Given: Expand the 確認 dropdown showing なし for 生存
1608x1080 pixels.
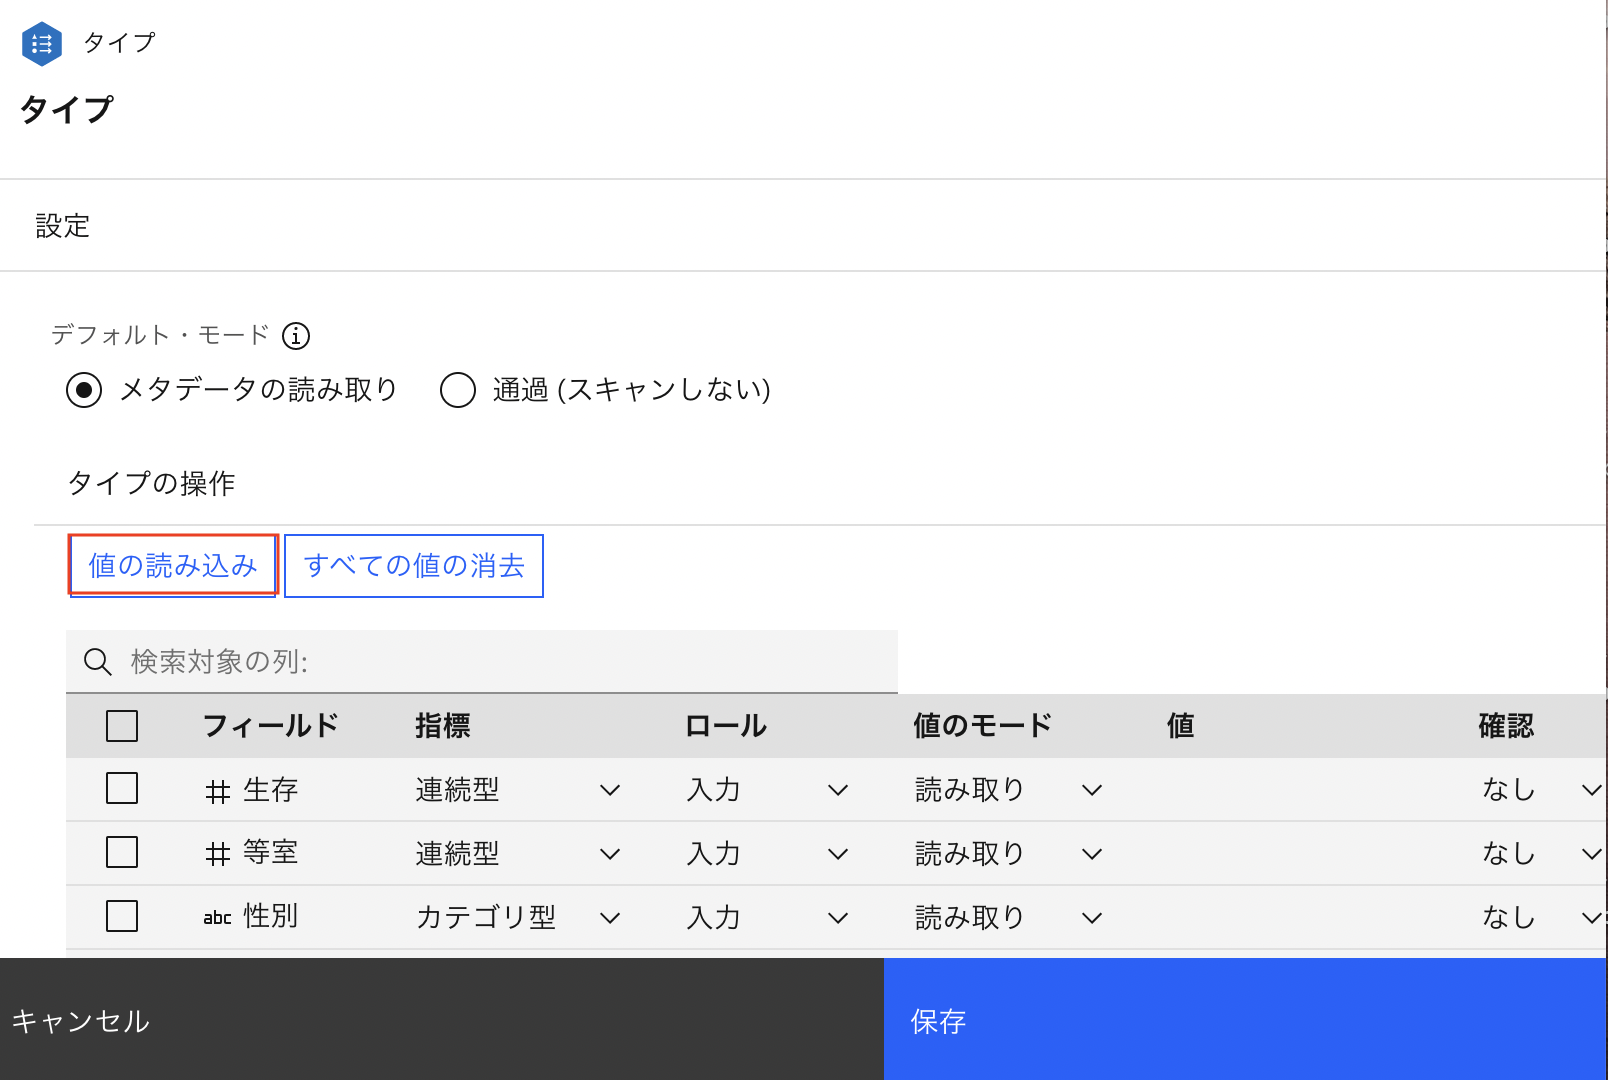Looking at the screenshot, I should point(1590,789).
